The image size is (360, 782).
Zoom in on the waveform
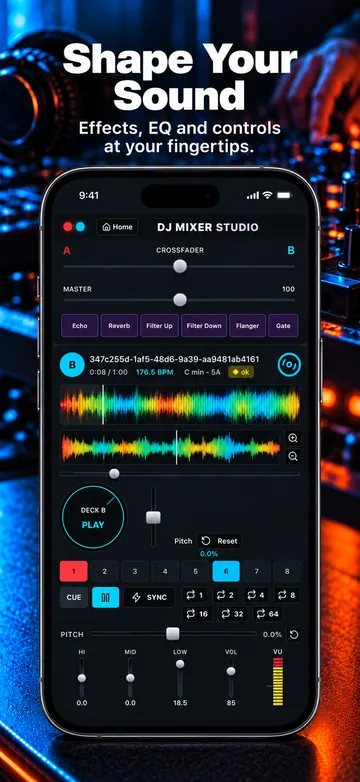293,438
